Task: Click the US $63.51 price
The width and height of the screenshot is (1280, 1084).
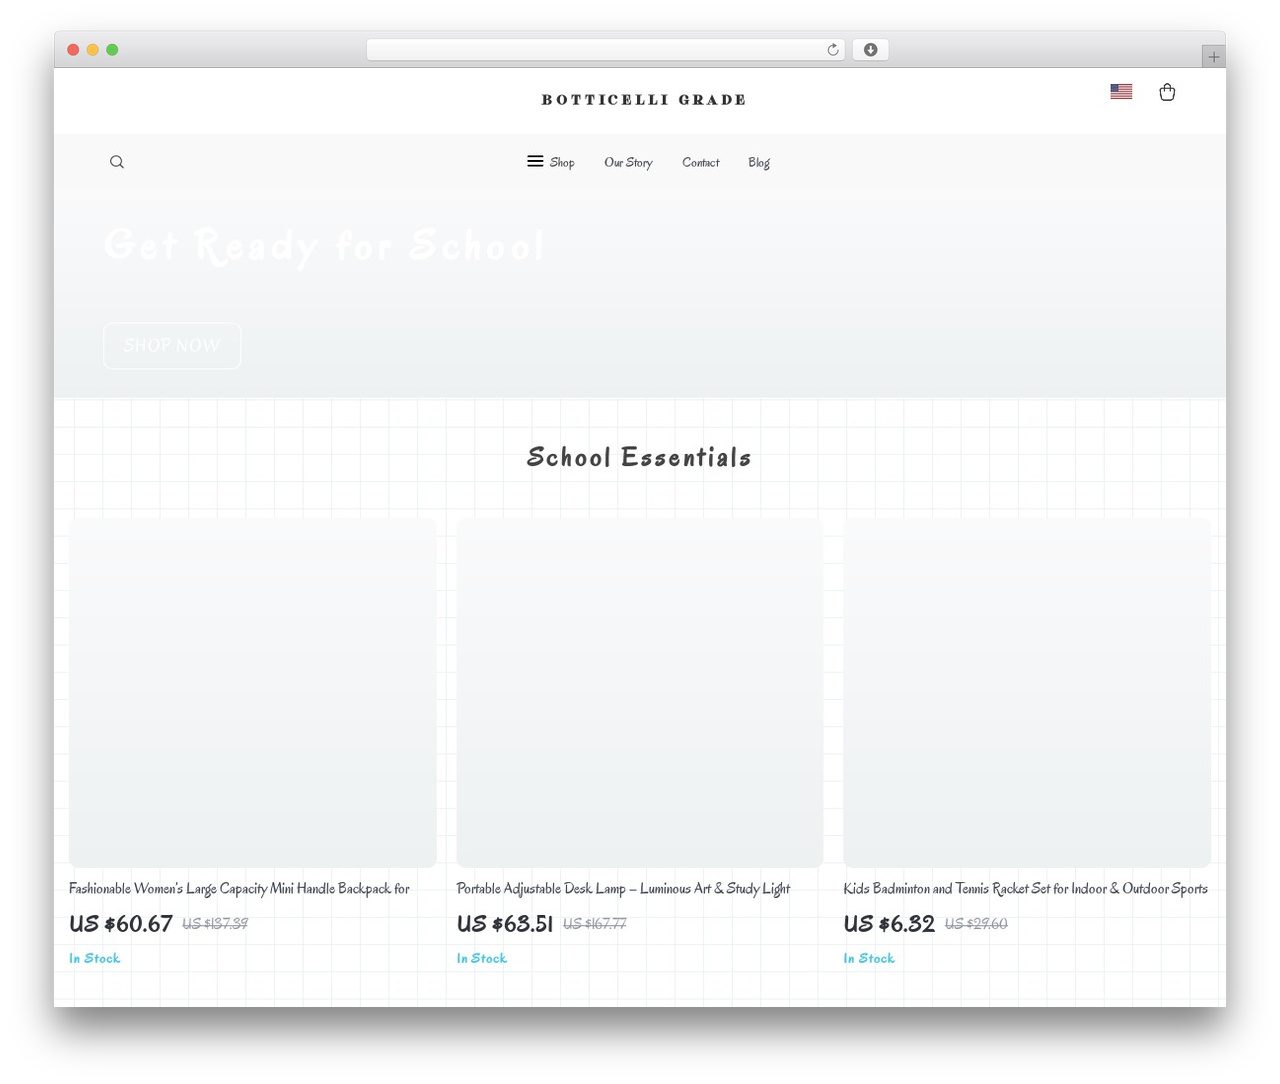Action: (505, 924)
